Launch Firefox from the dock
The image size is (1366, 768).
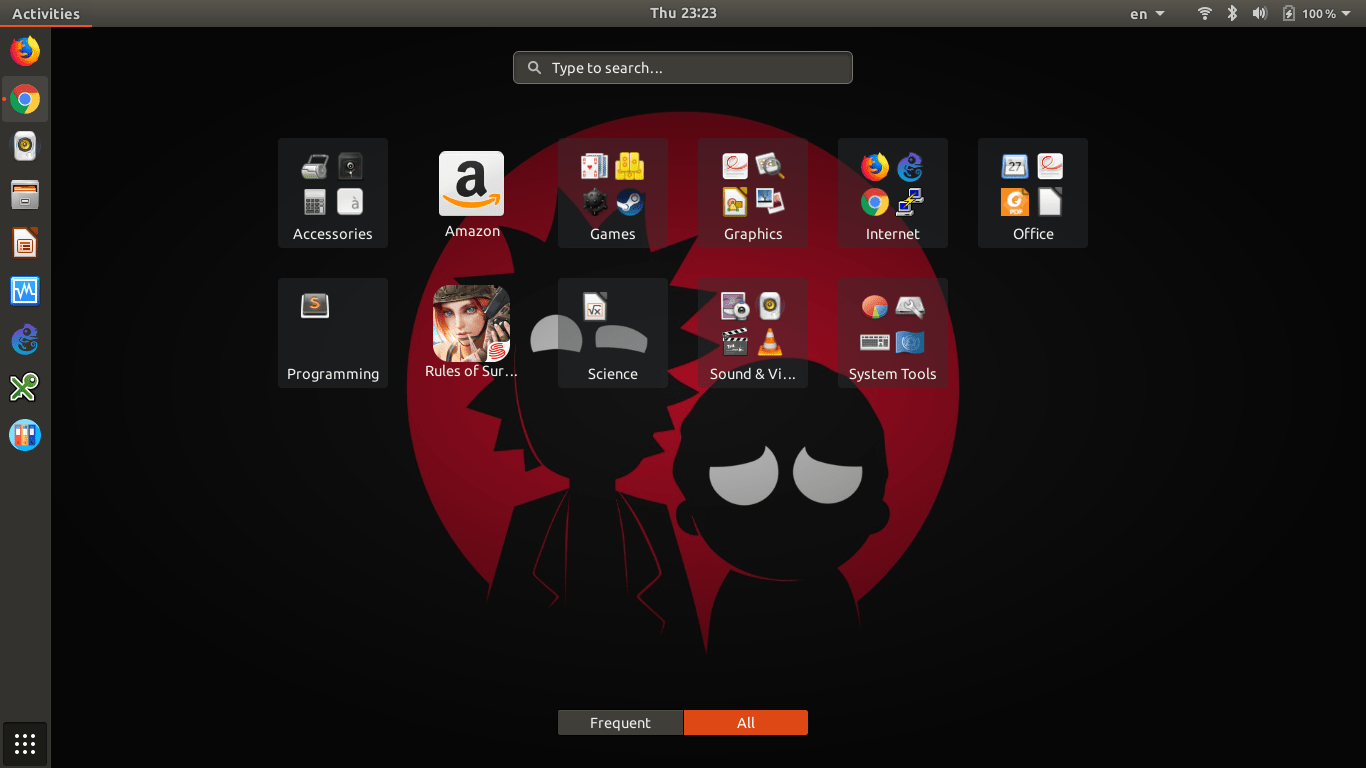point(25,51)
